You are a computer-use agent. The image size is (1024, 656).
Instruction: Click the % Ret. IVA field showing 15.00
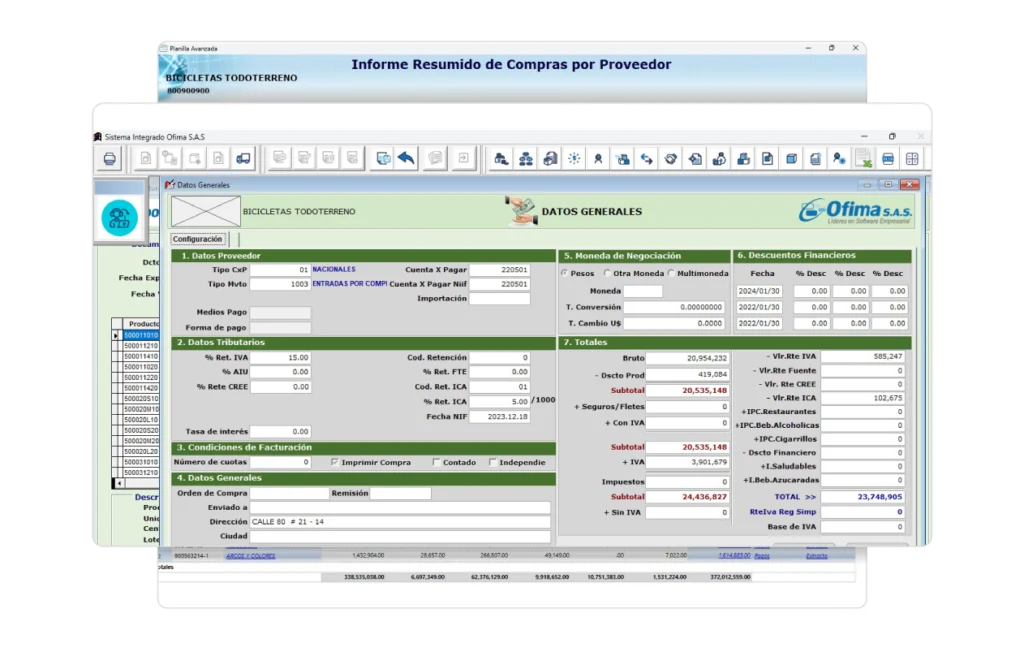[280, 357]
